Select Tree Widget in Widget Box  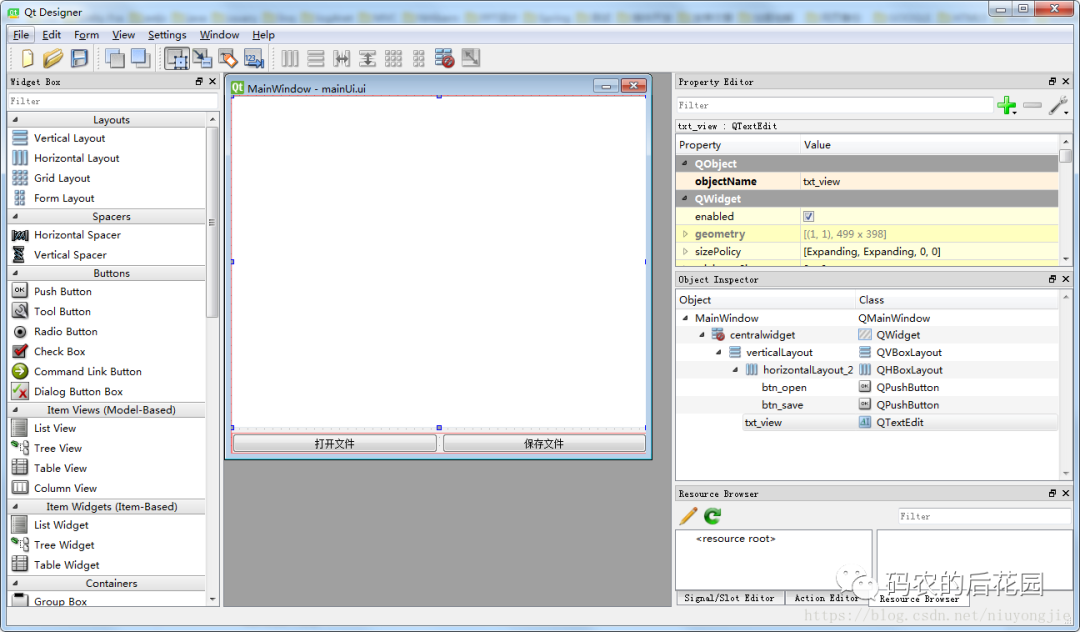tap(64, 545)
